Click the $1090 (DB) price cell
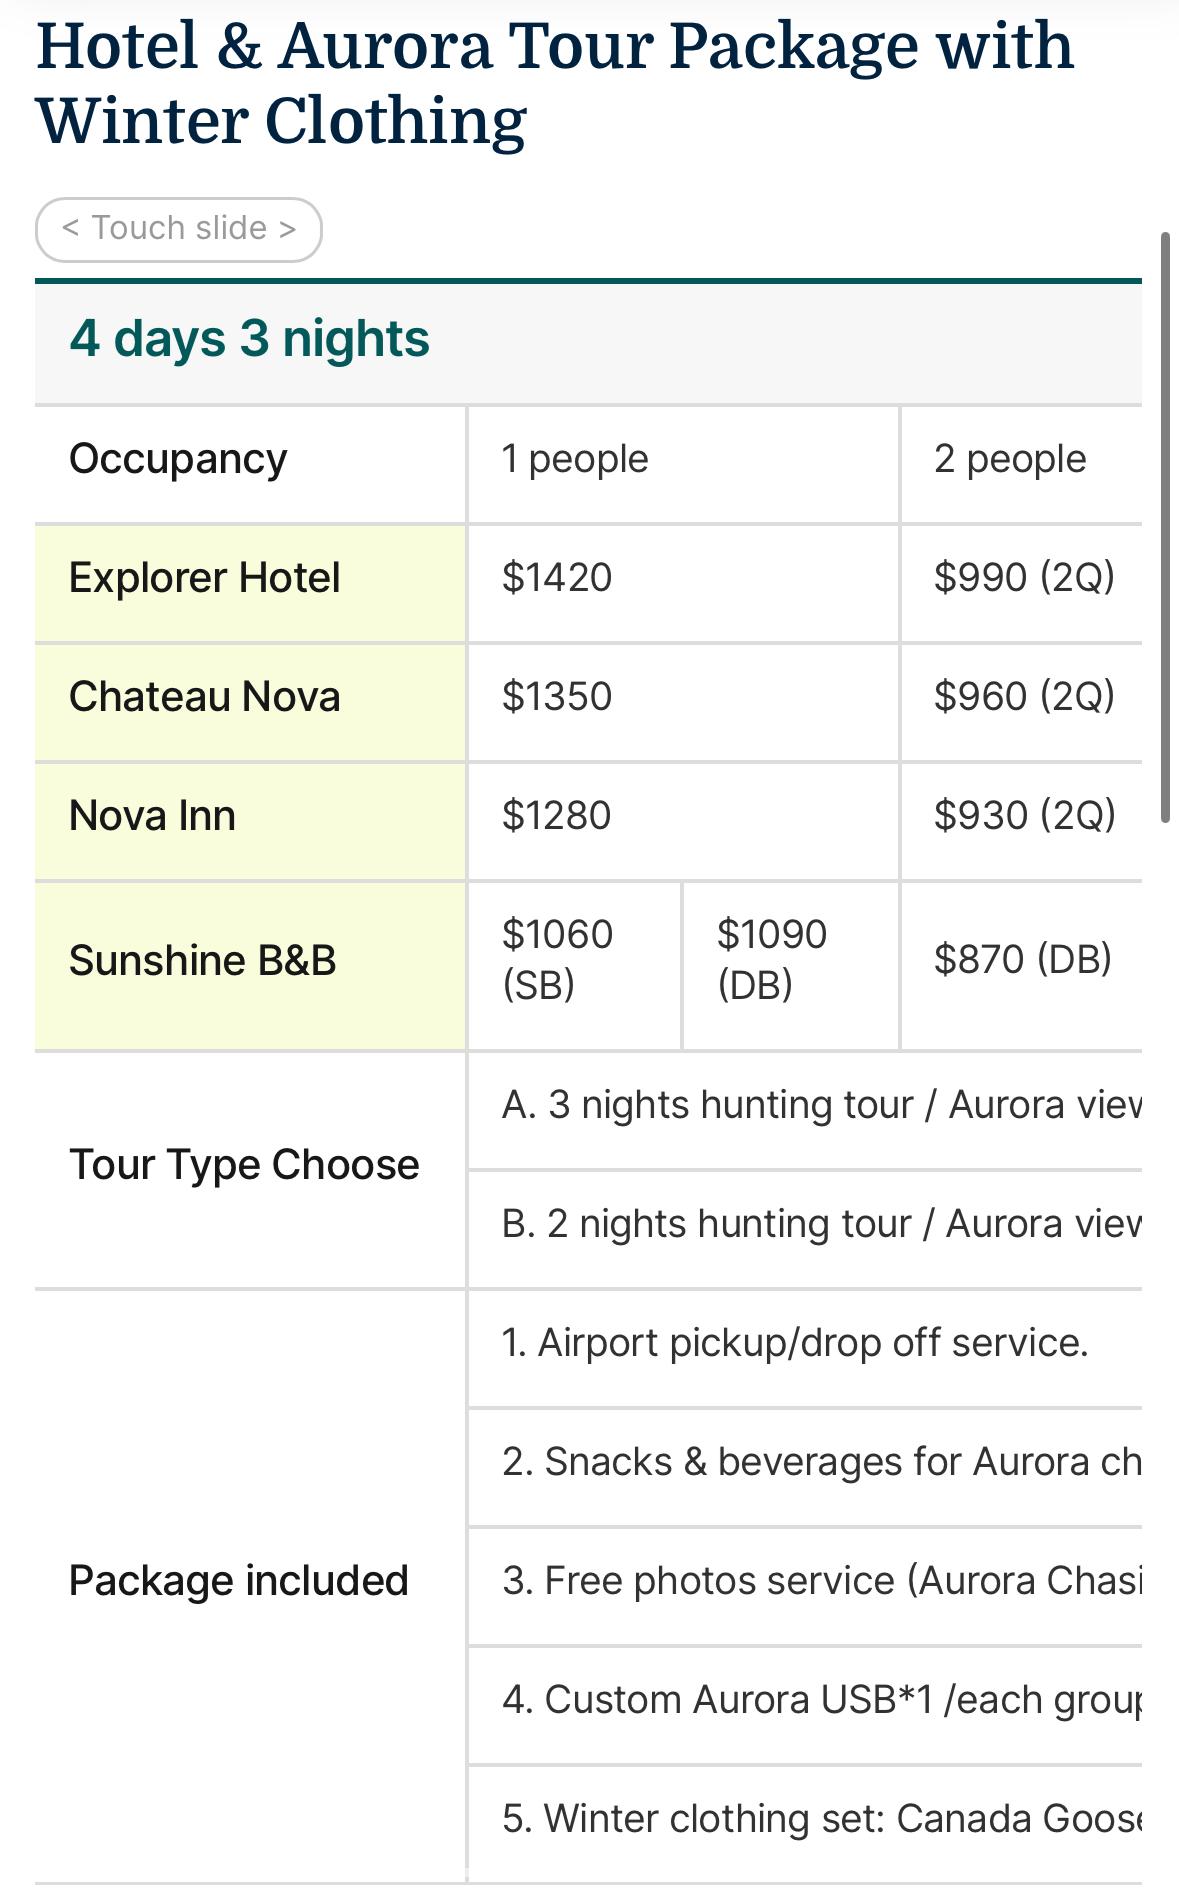 pyautogui.click(x=772, y=960)
